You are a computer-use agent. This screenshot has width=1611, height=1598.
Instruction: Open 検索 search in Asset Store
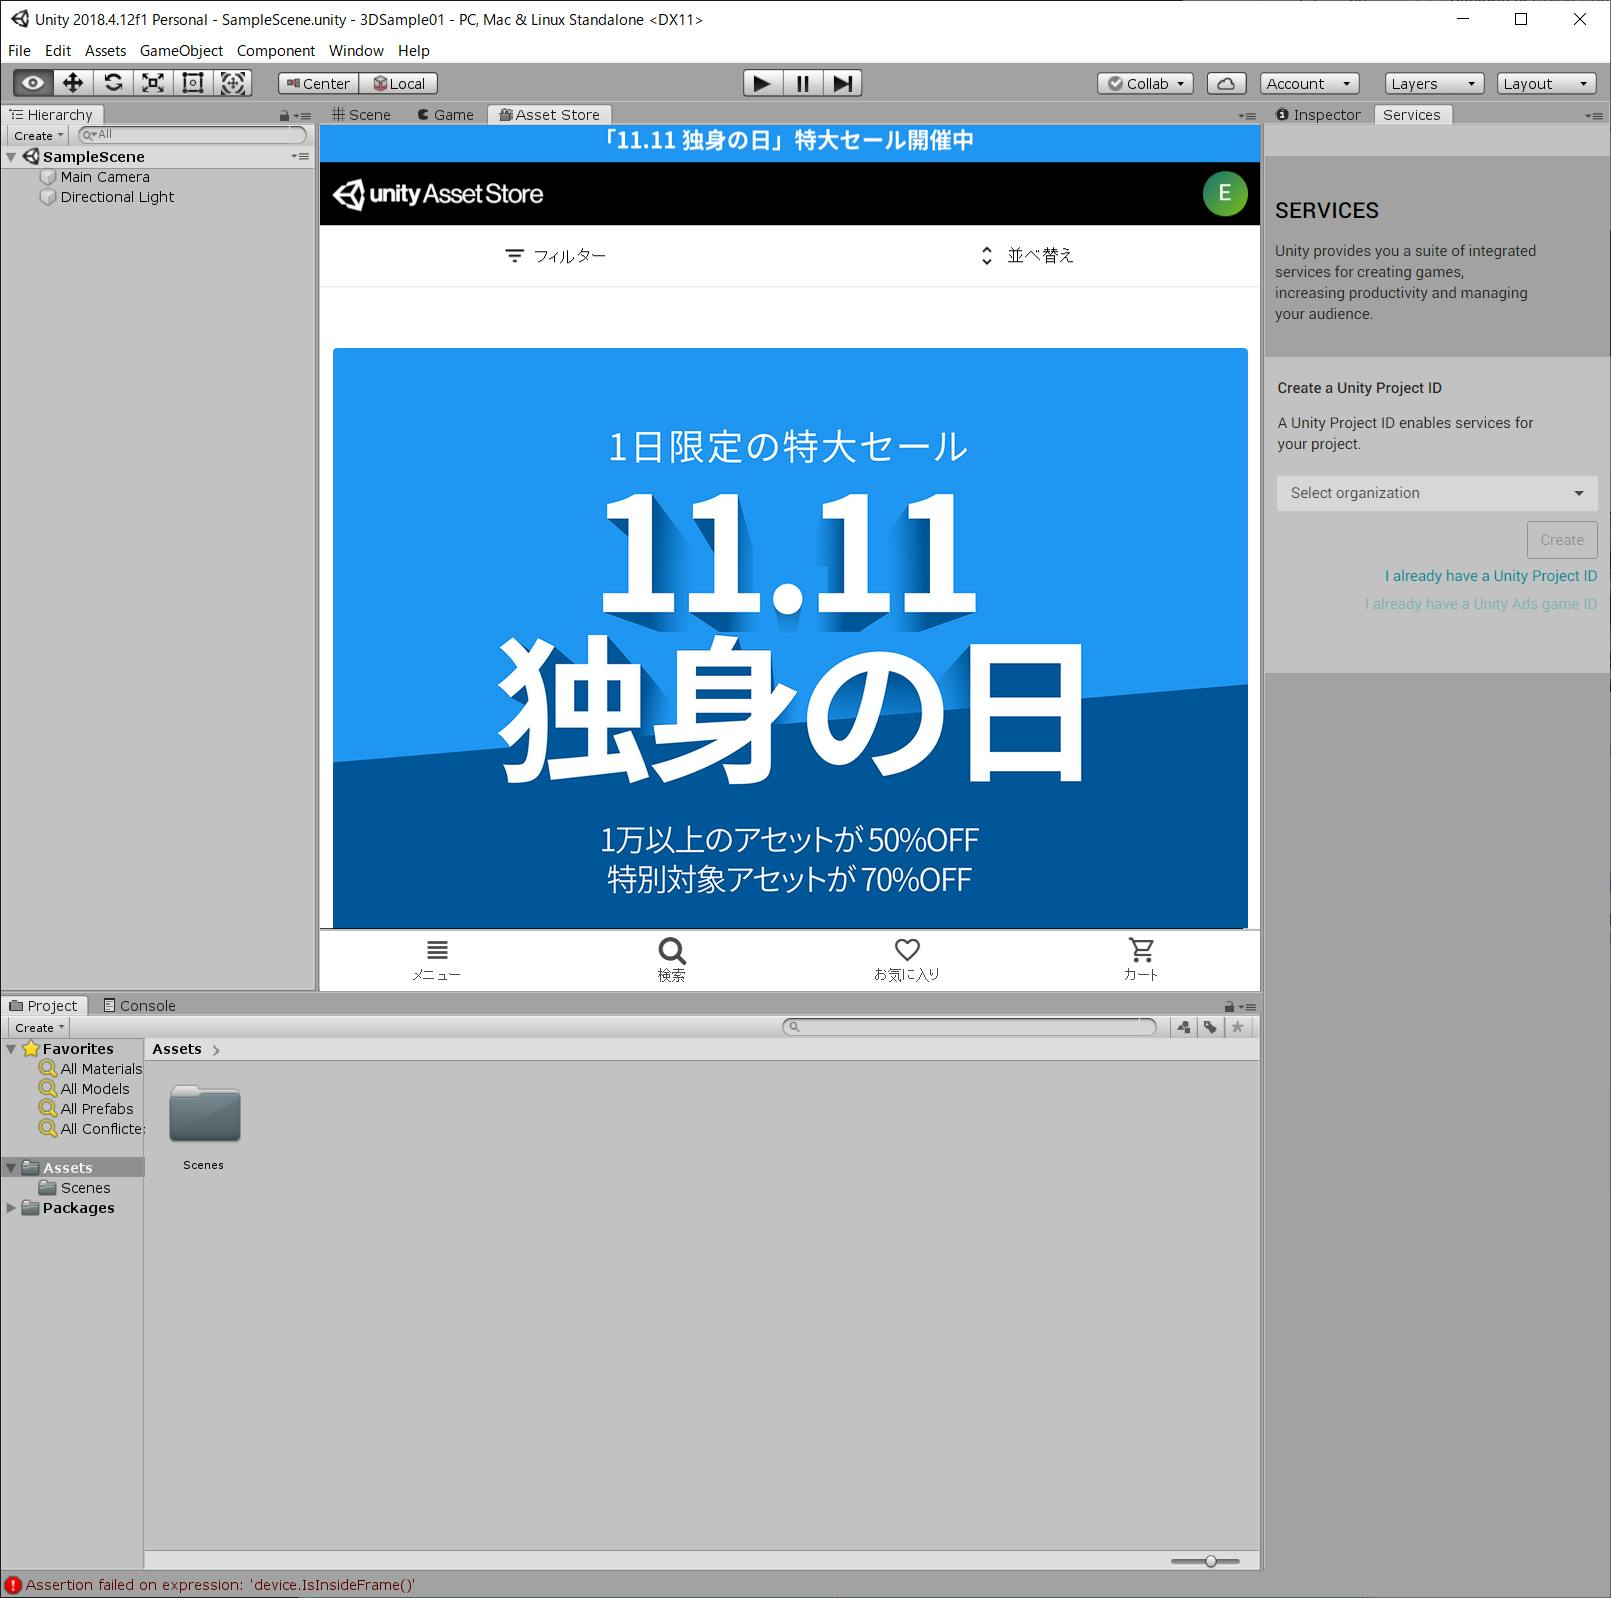coord(672,961)
